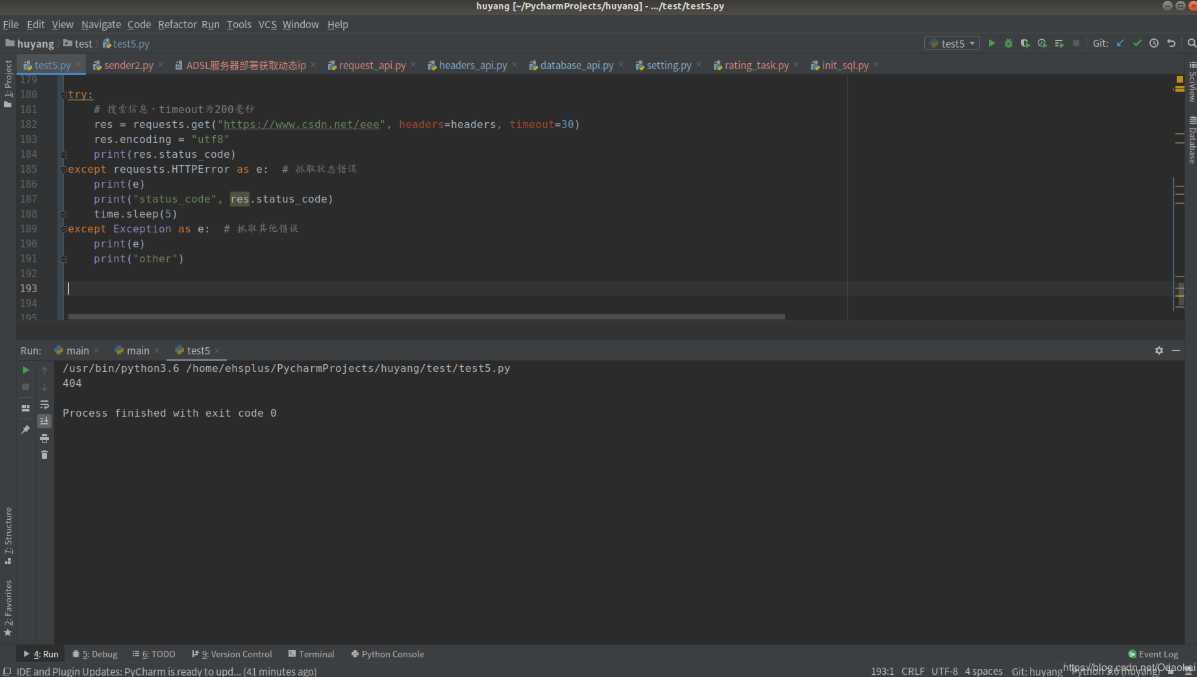Open Git history via the clock icon
This screenshot has width=1197, height=677.
coord(1154,43)
